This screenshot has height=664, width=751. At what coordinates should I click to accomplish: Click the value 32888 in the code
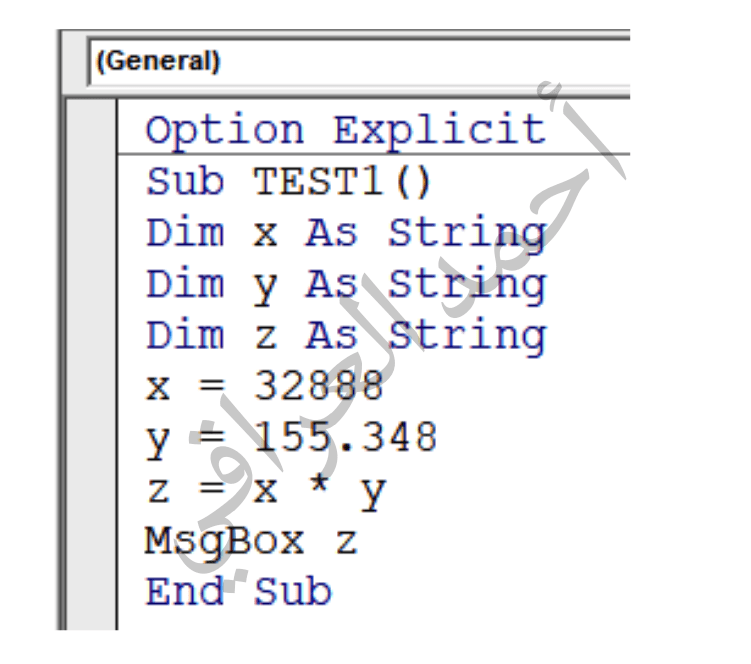[318, 386]
